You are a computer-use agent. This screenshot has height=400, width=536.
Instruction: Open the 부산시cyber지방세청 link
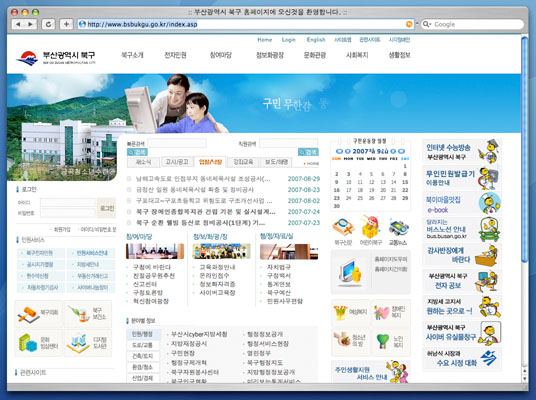199,334
